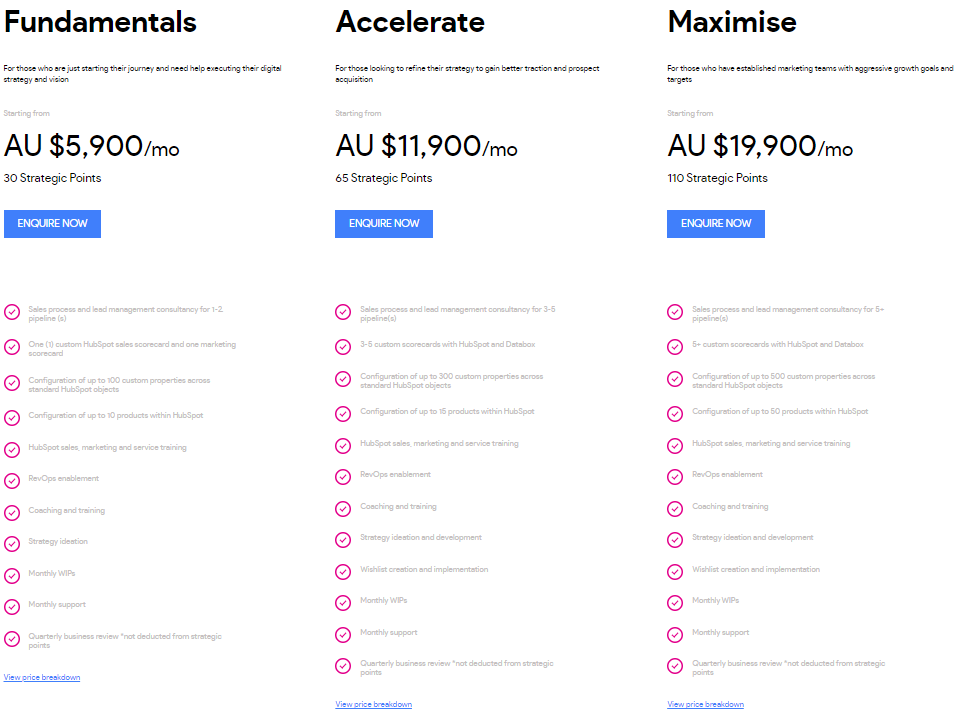The width and height of the screenshot is (974, 722).
Task: Click check icon beside Maximise 'Monthly support'
Action: tap(675, 634)
